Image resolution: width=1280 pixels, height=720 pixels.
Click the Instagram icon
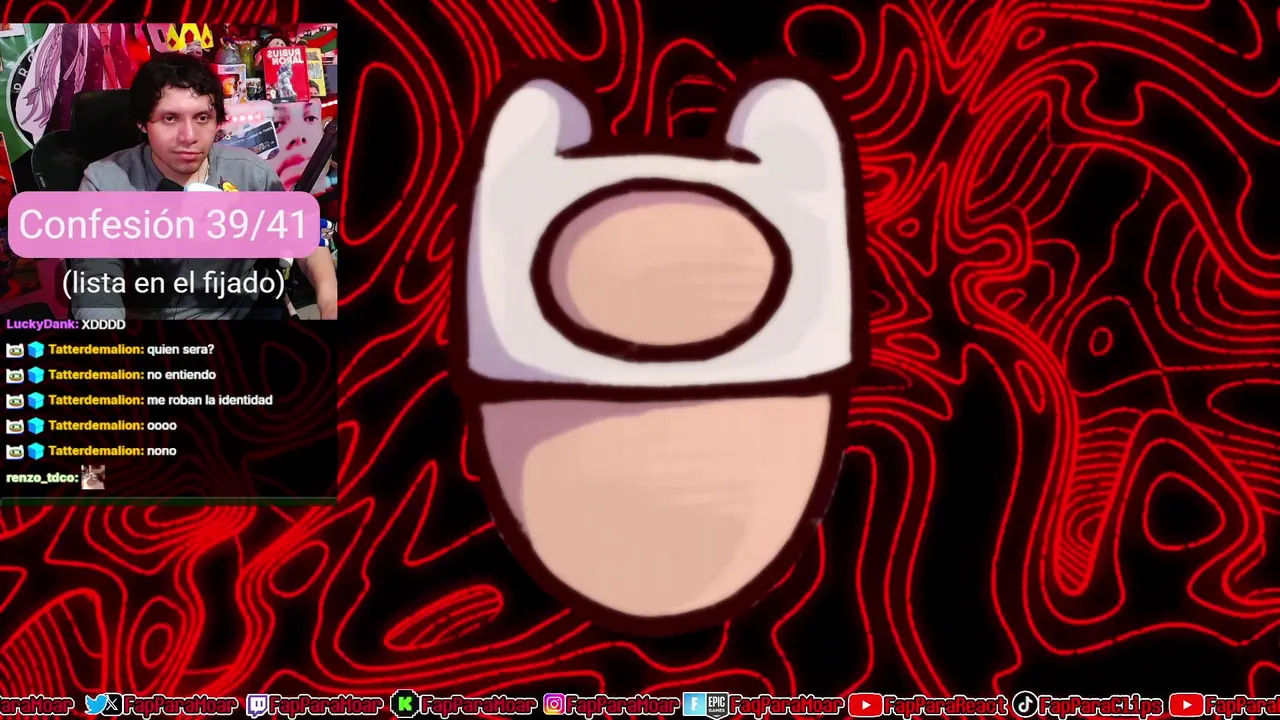pyautogui.click(x=554, y=705)
